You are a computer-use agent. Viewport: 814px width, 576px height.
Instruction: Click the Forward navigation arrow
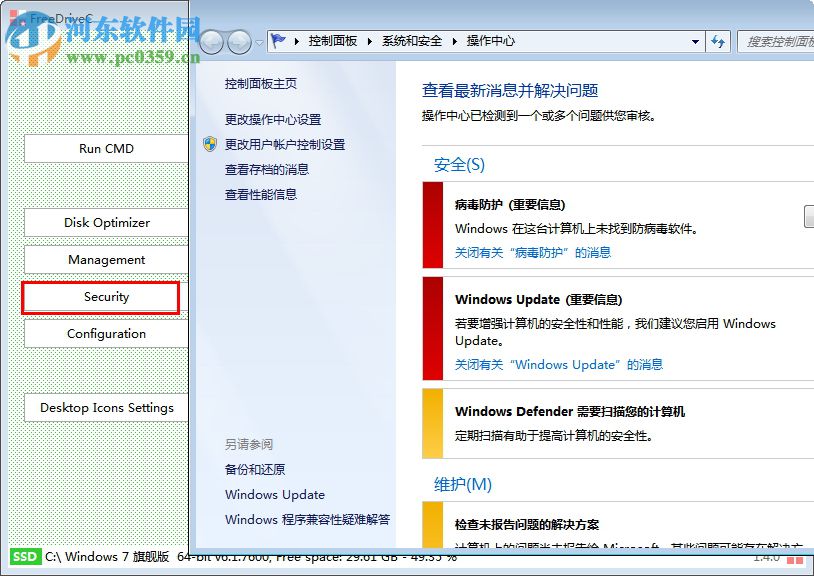point(239,42)
